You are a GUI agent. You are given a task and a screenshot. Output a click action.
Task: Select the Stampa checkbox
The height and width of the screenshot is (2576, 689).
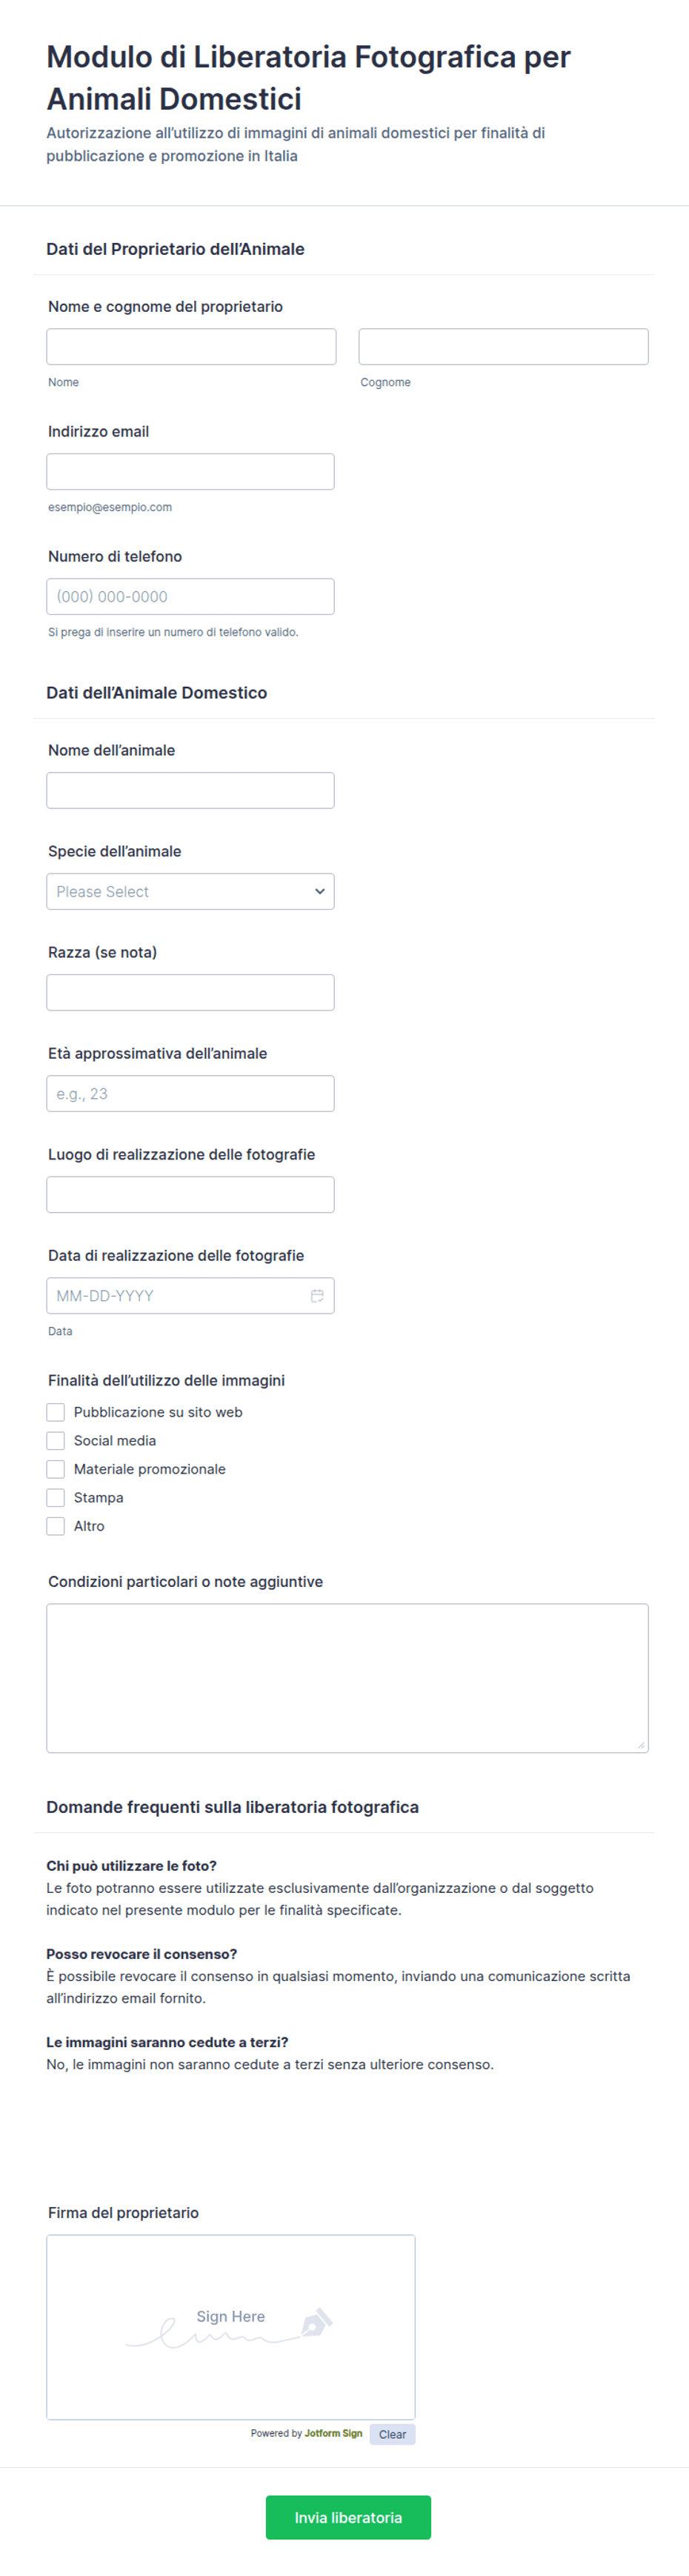pyautogui.click(x=56, y=1497)
